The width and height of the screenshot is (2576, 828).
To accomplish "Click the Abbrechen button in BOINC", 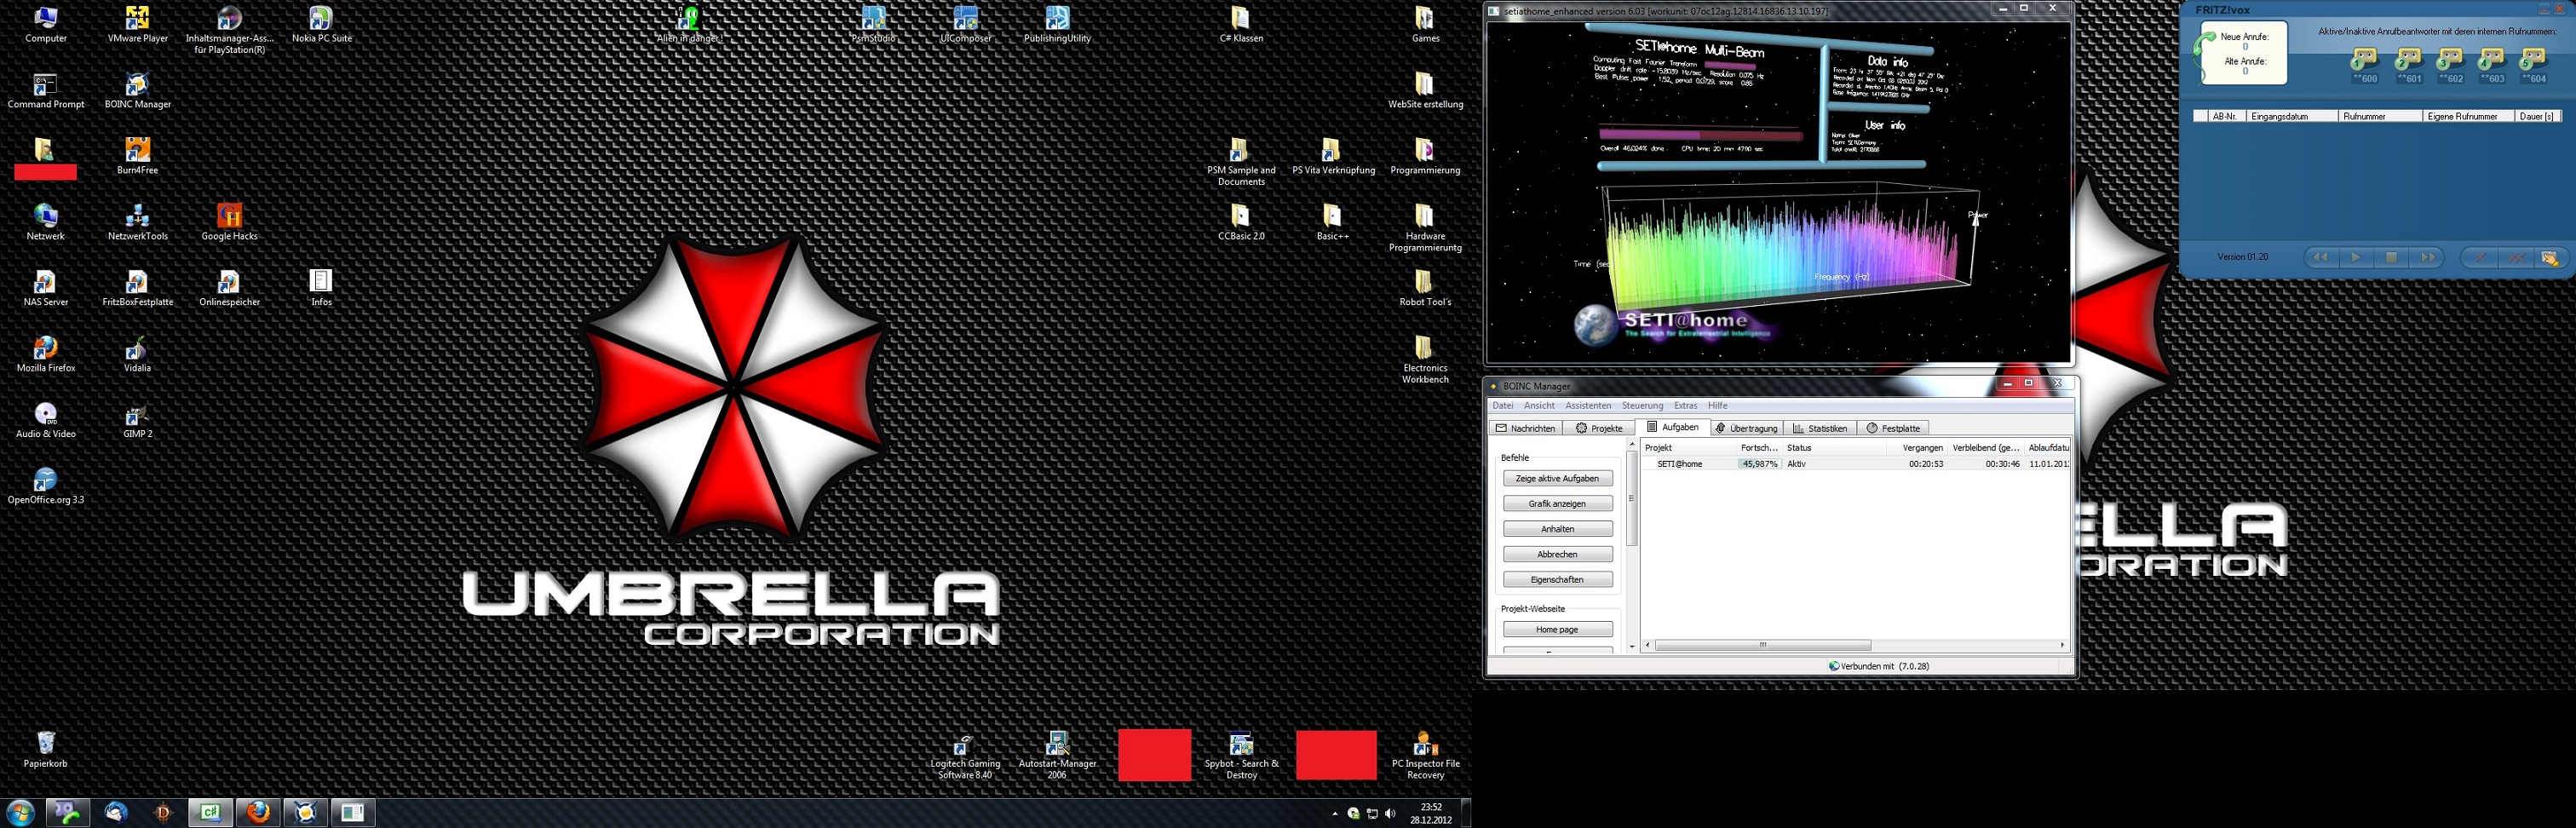I will click(1557, 554).
